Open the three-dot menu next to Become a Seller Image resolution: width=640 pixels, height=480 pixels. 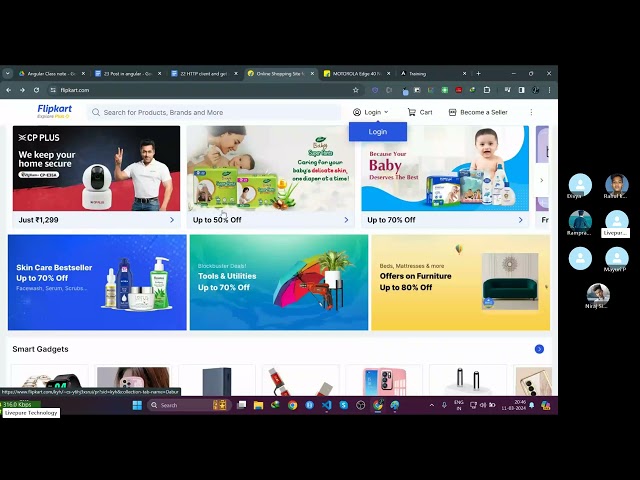tap(531, 112)
